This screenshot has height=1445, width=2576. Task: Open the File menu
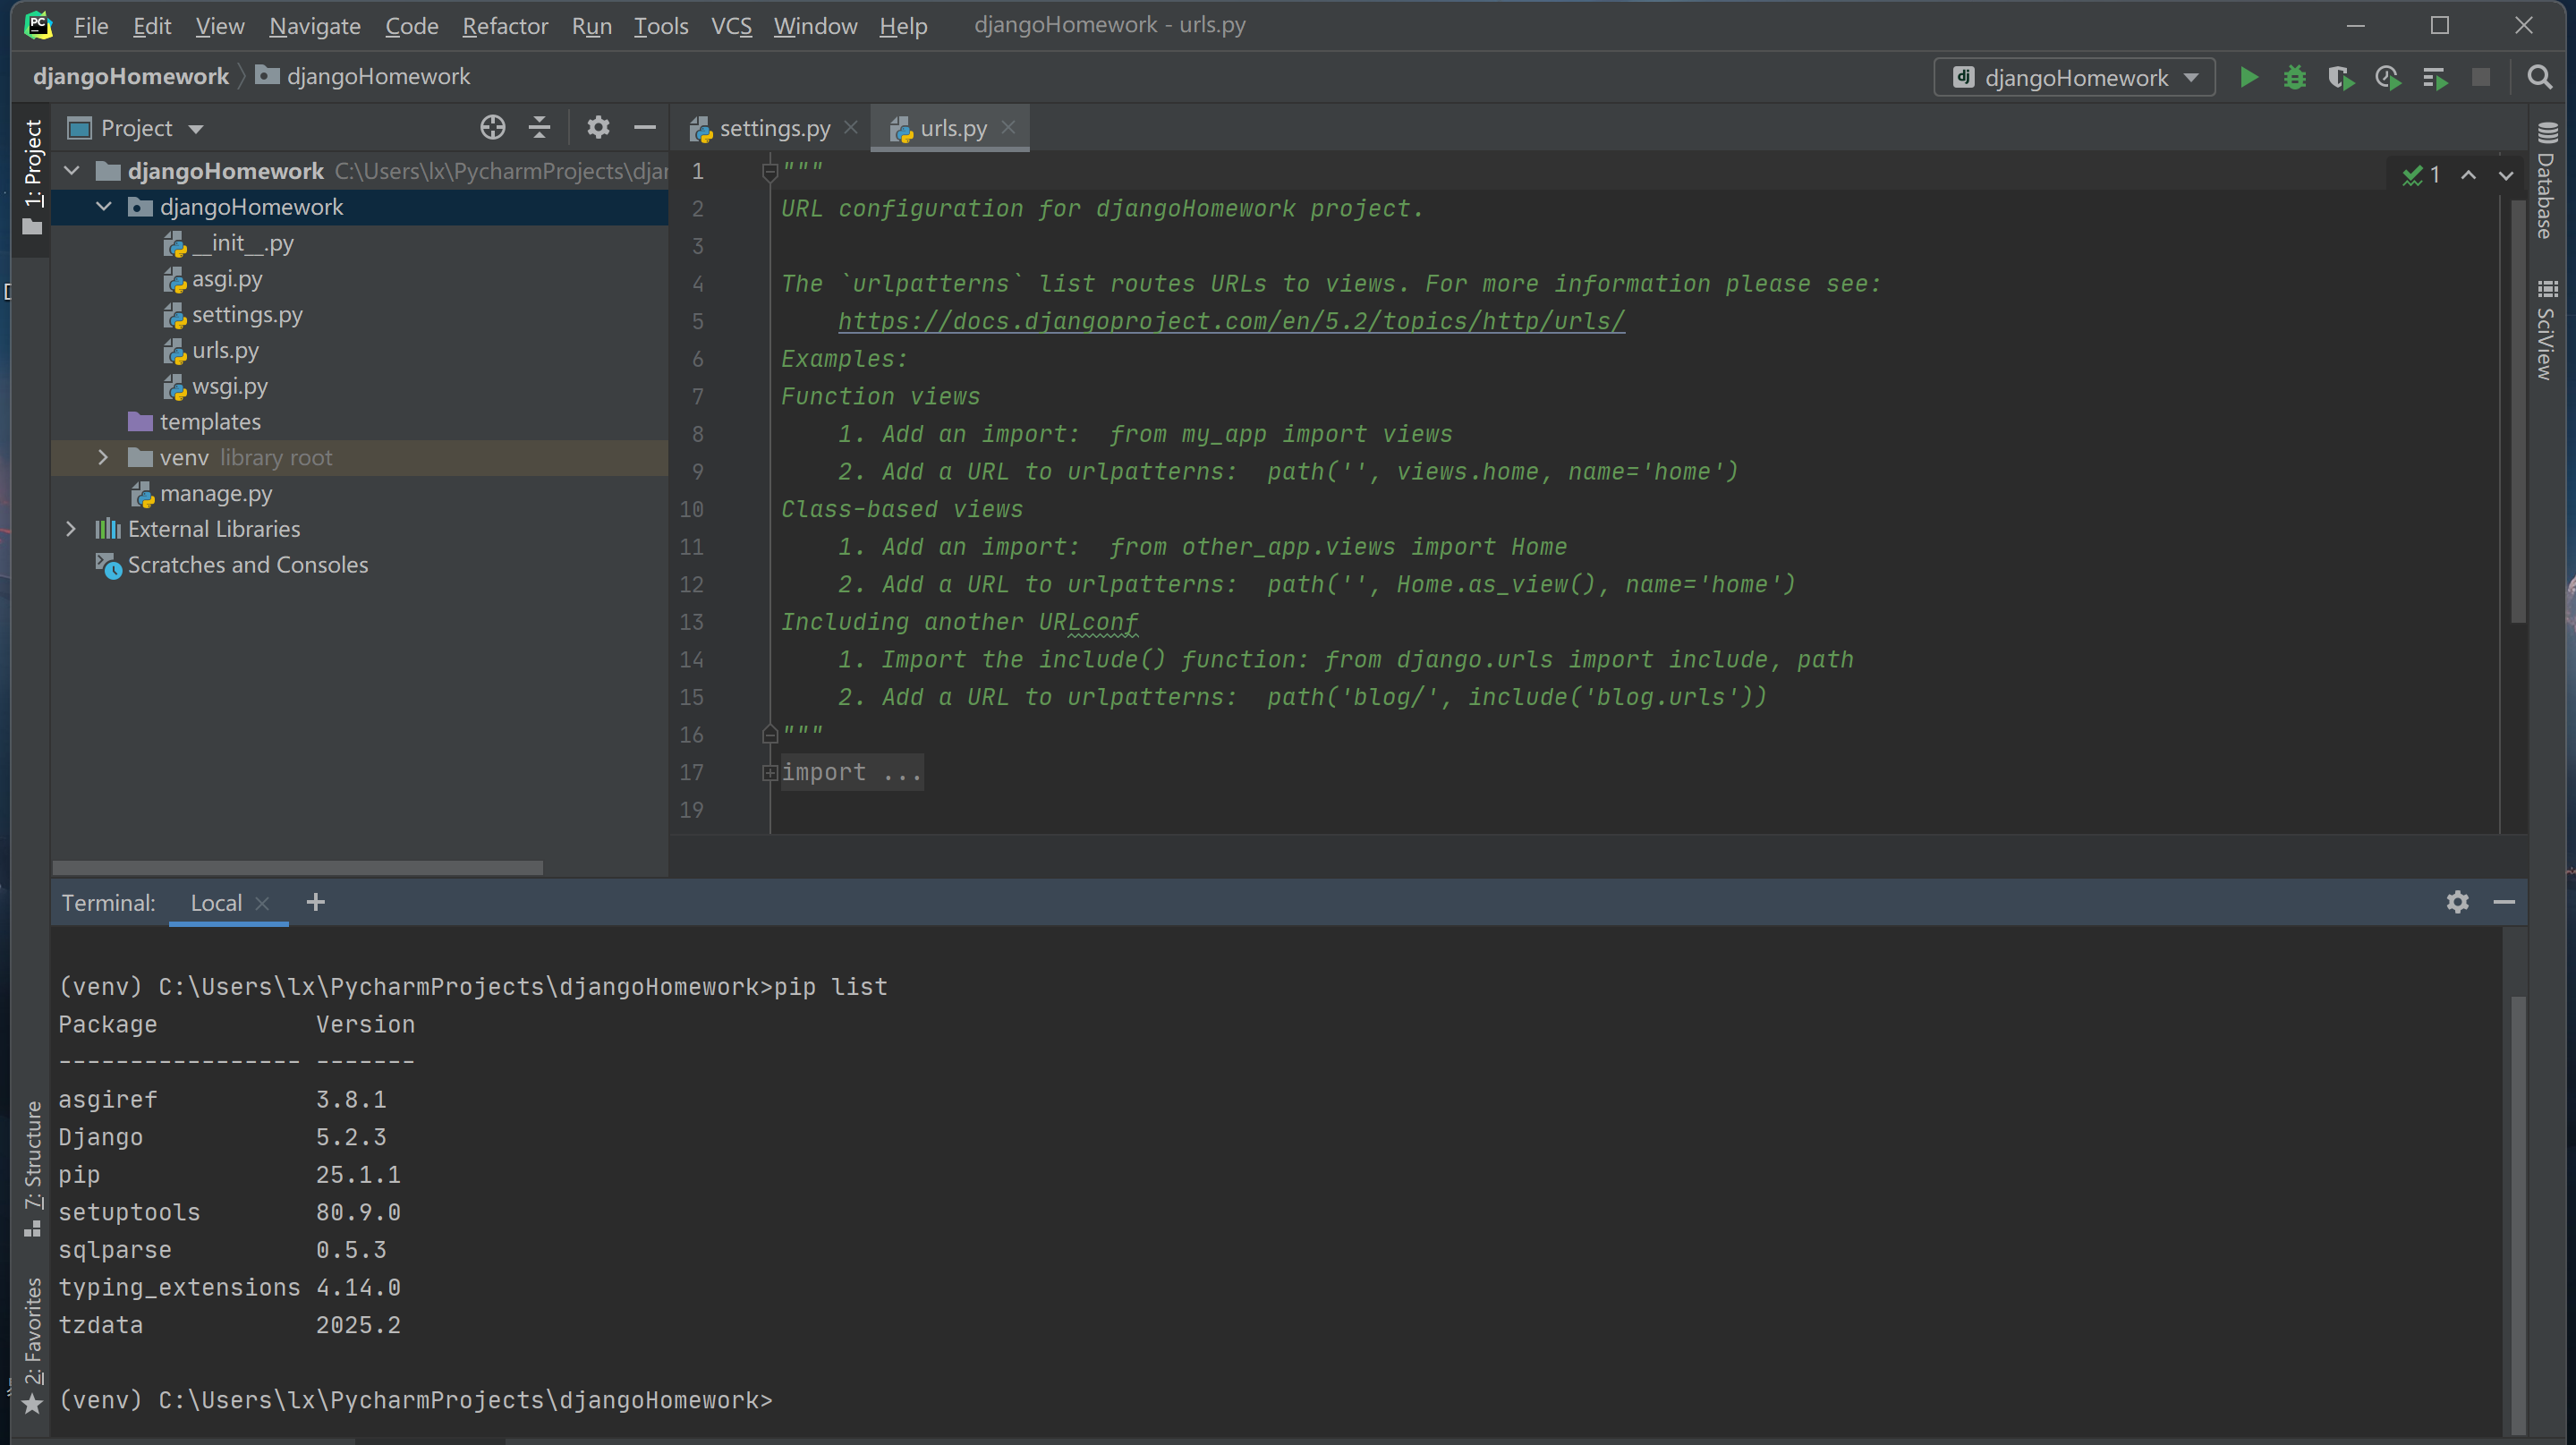[91, 26]
